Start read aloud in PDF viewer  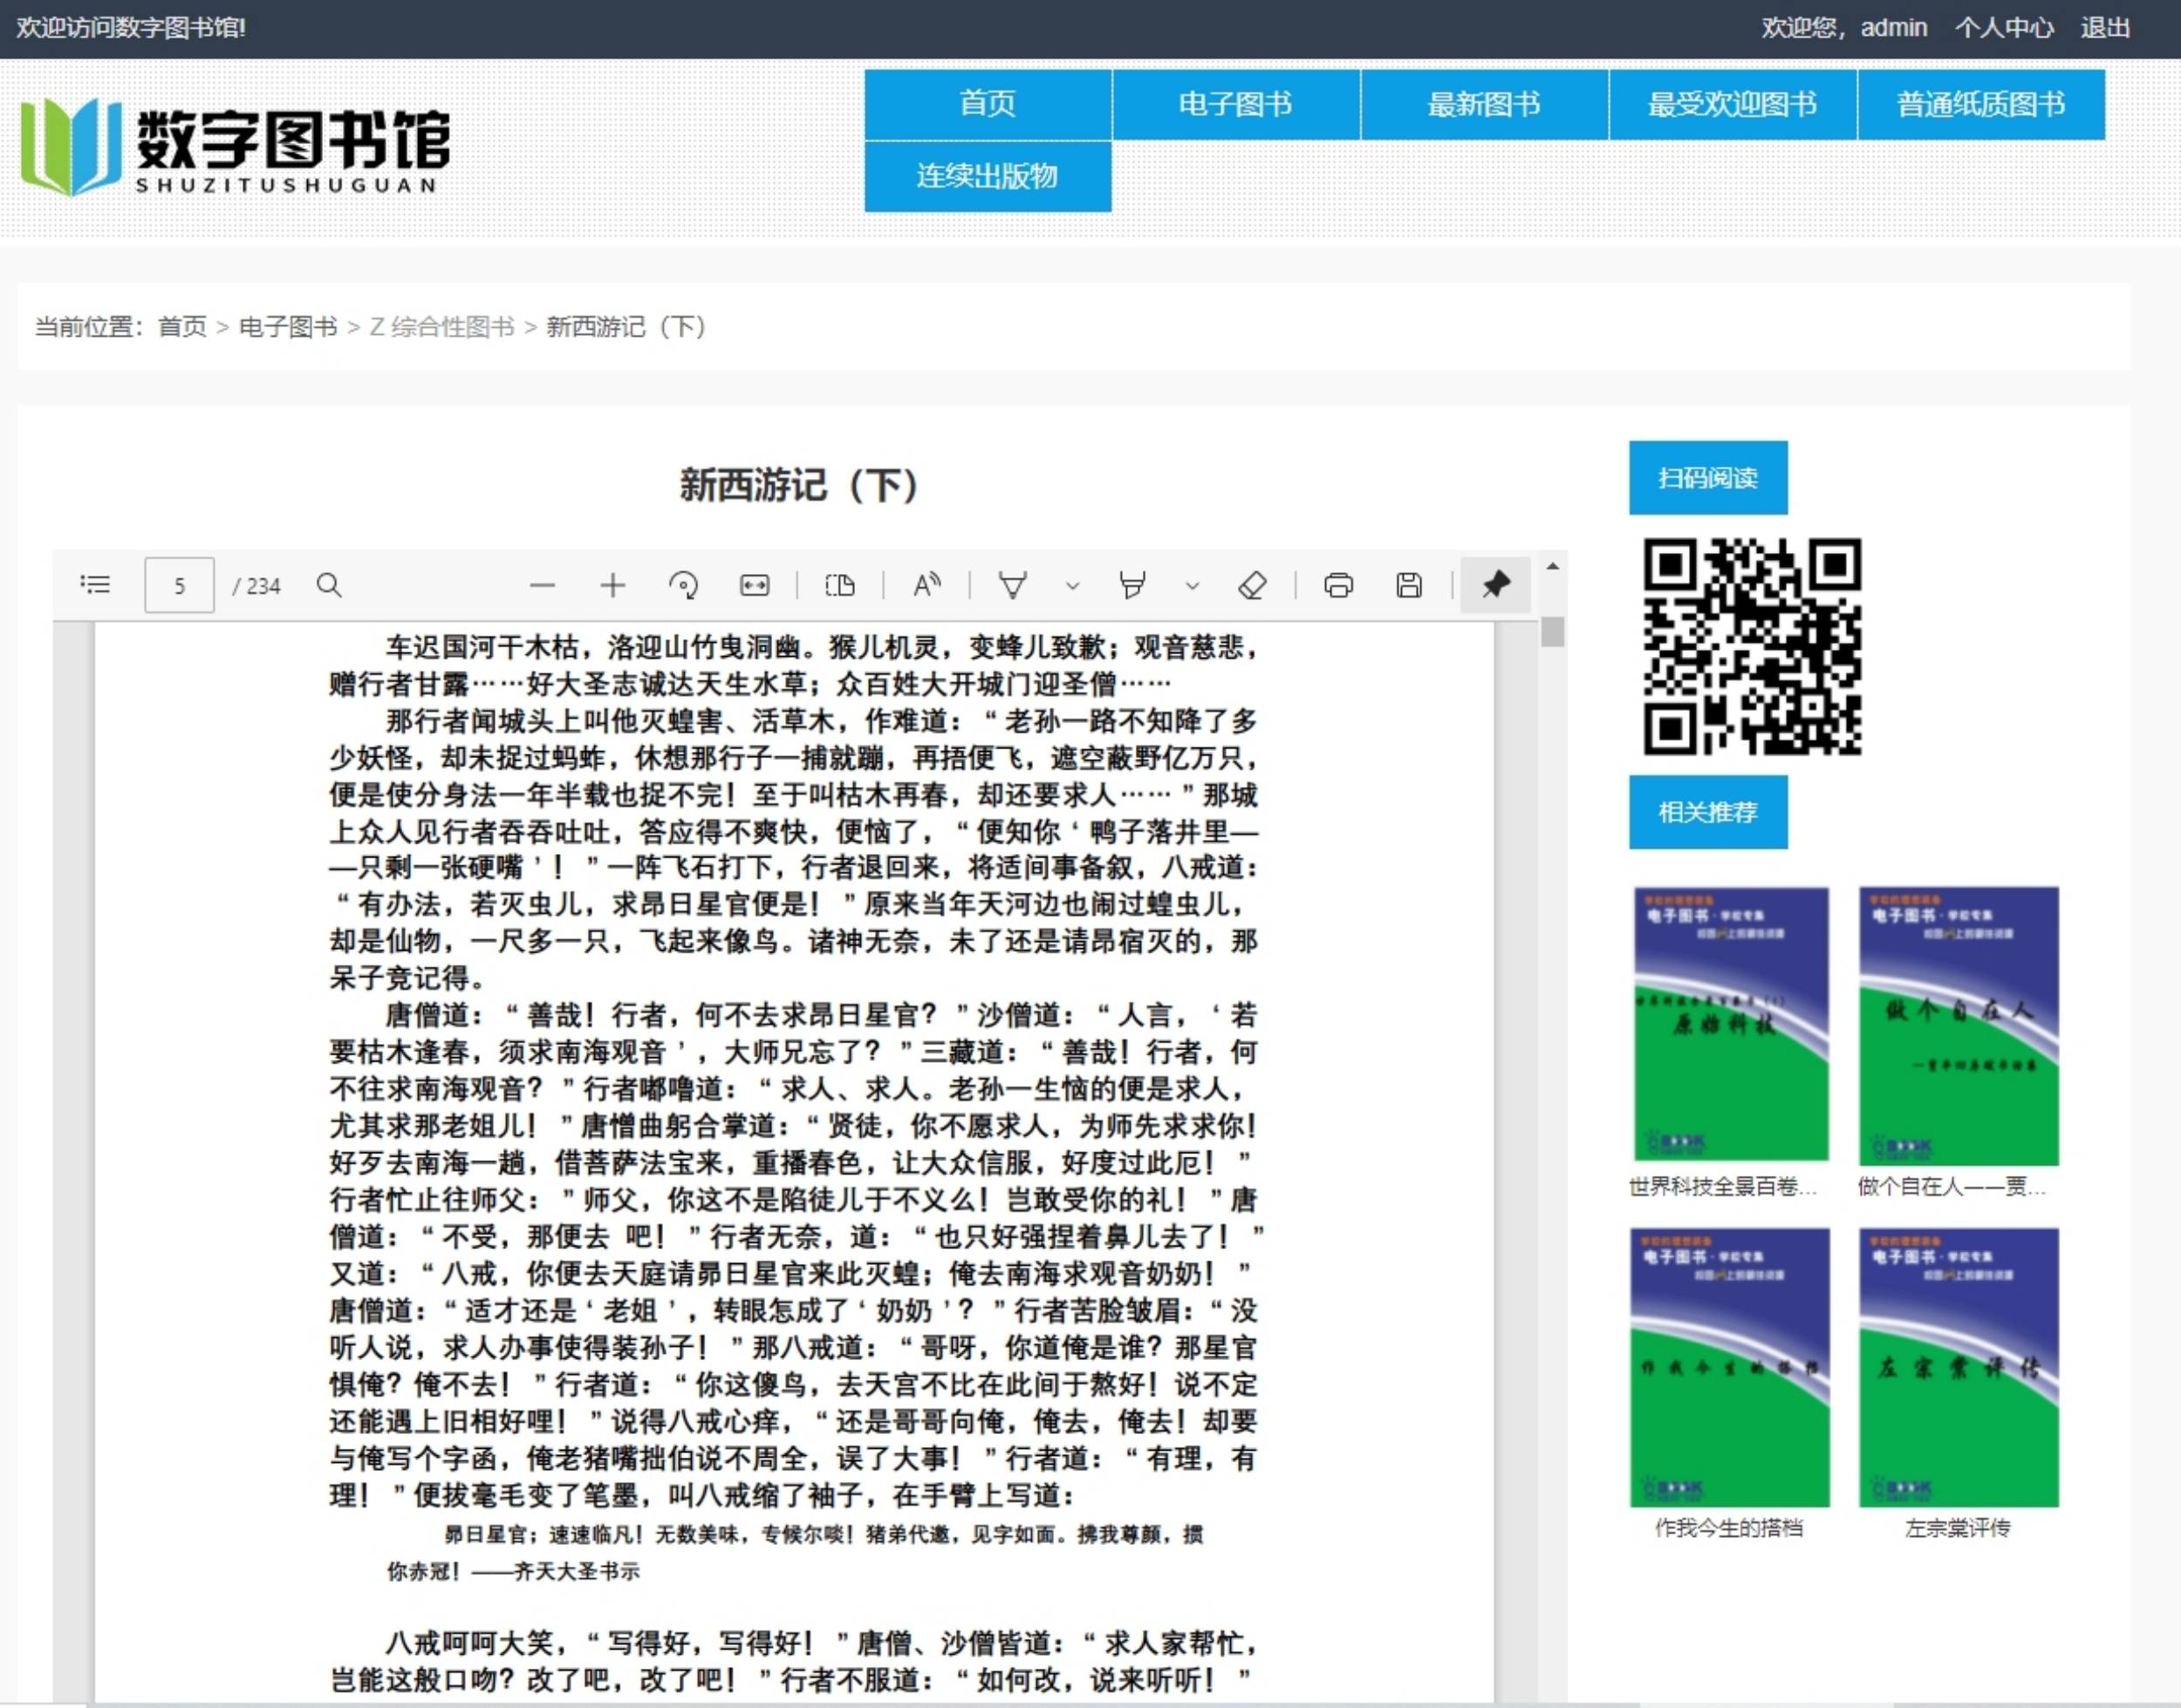point(927,585)
